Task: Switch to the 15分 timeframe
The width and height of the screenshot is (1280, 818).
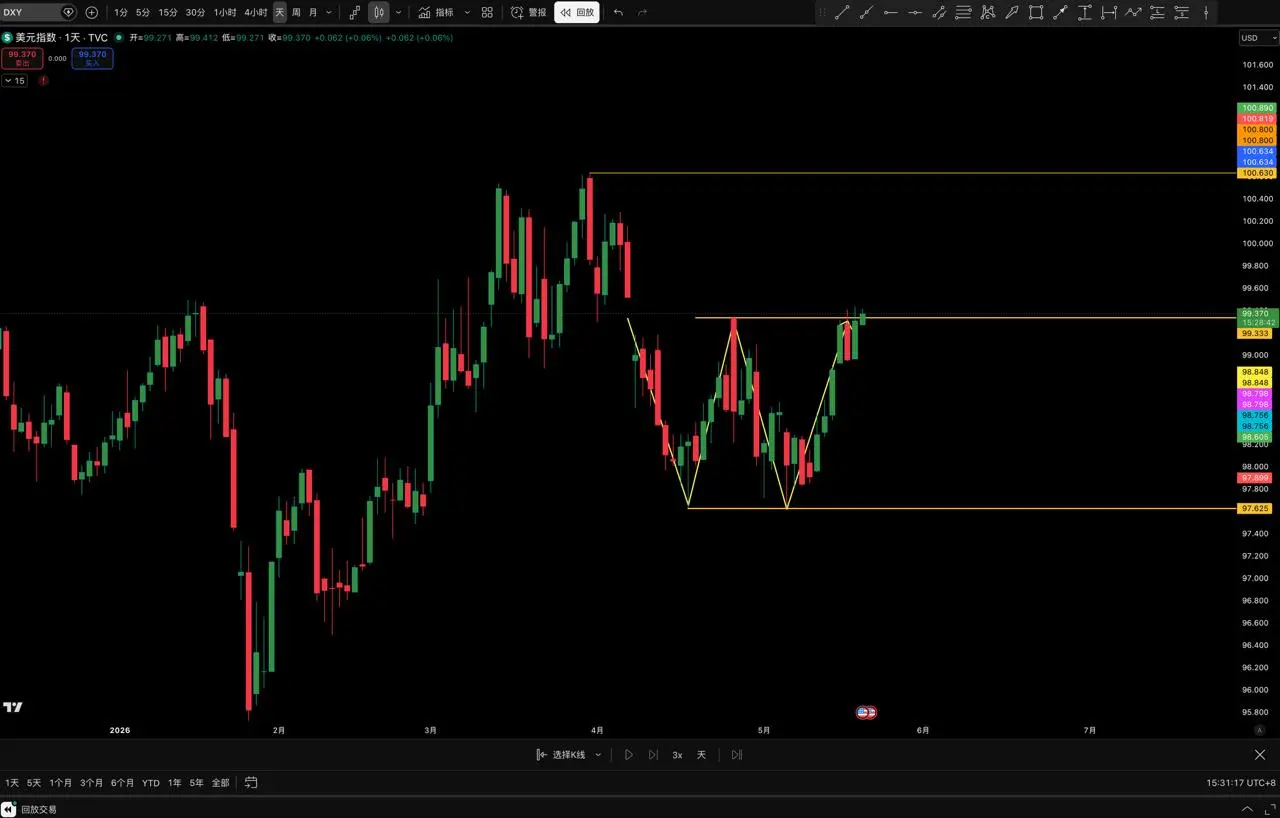Action: tap(168, 12)
